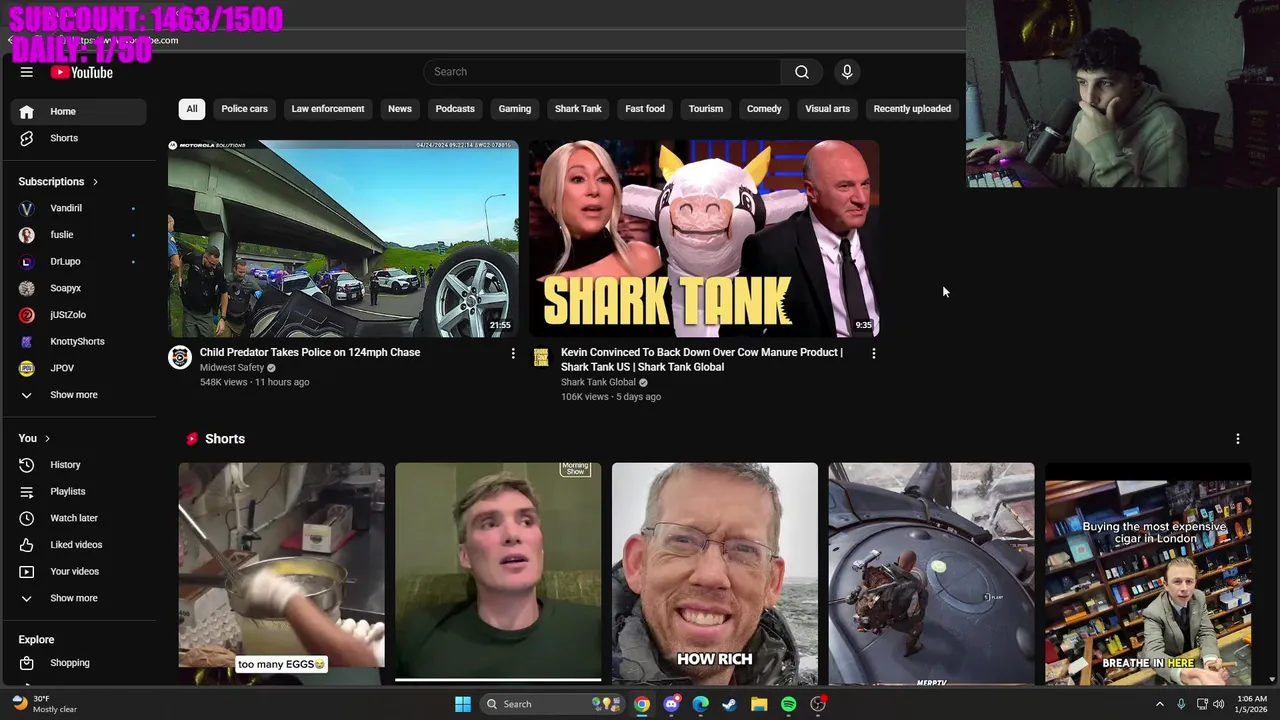Open Shorts in the sidebar
Screen dimensions: 1280x720
[78, 138]
